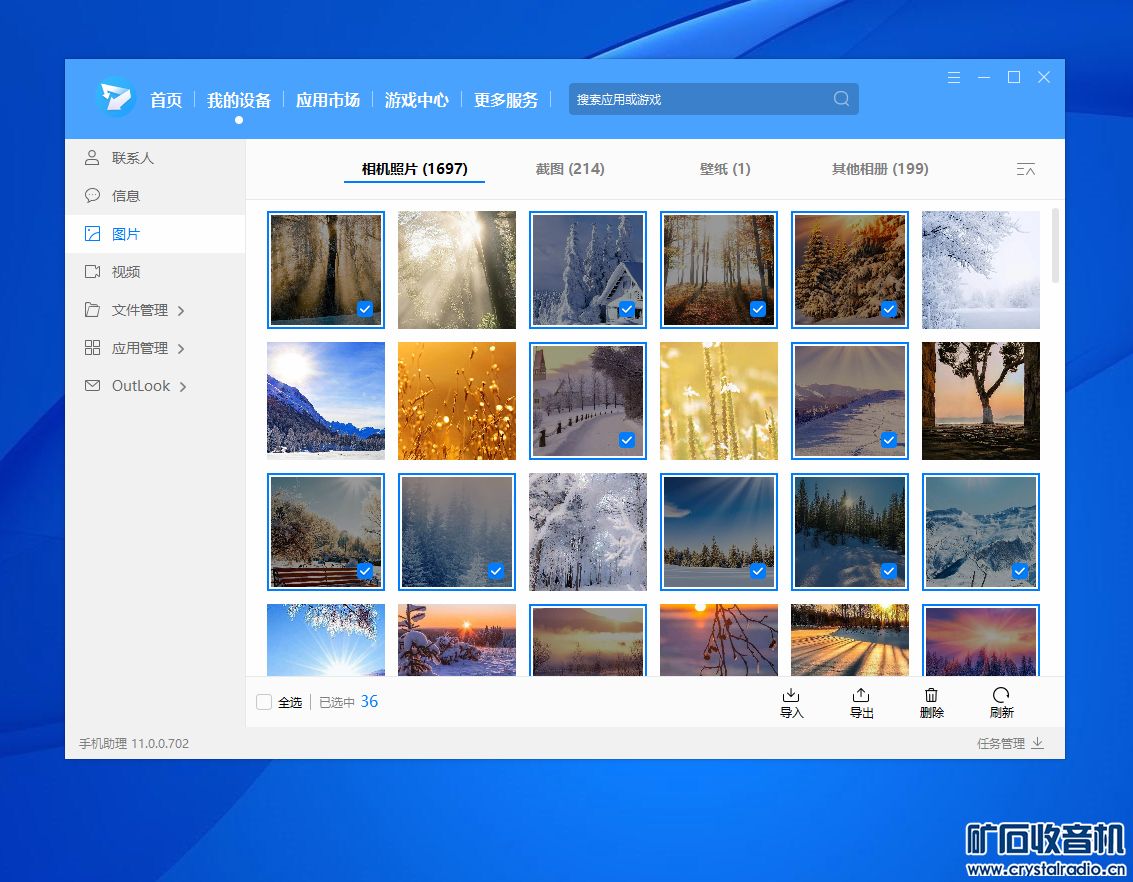Click the vertical scrollbar in photo grid
The image size is (1133, 882).
coord(1056,245)
